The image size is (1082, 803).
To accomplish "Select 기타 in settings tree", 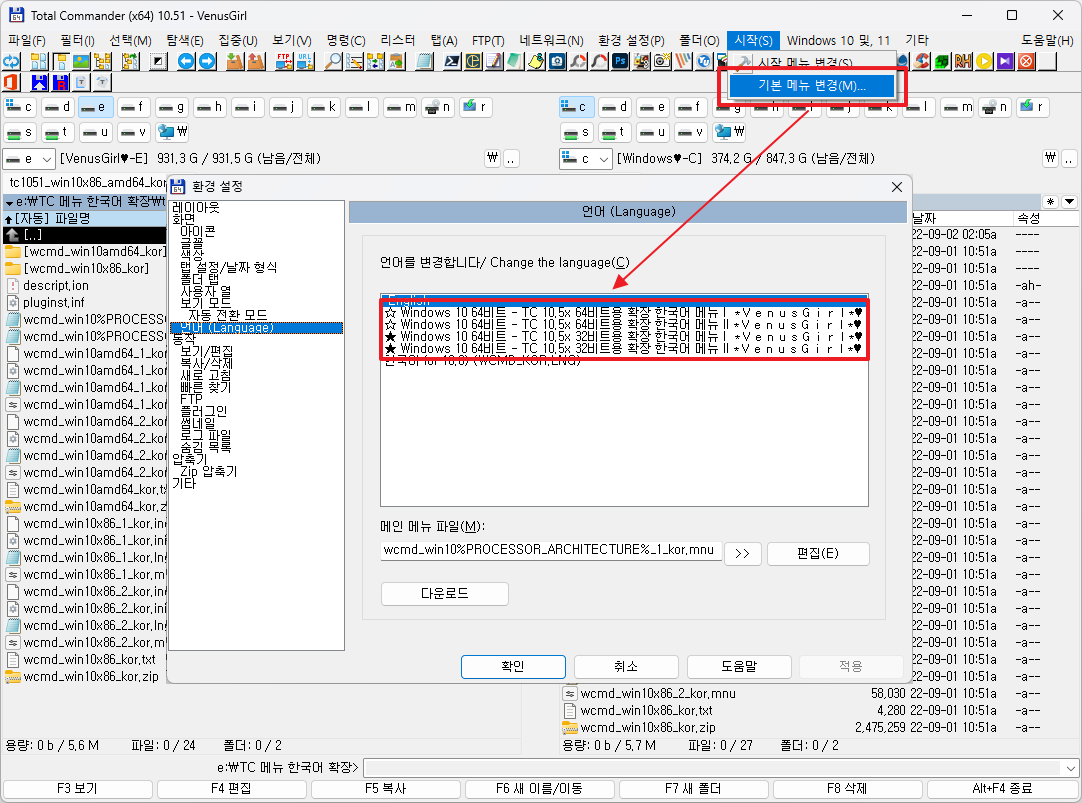I will point(184,484).
